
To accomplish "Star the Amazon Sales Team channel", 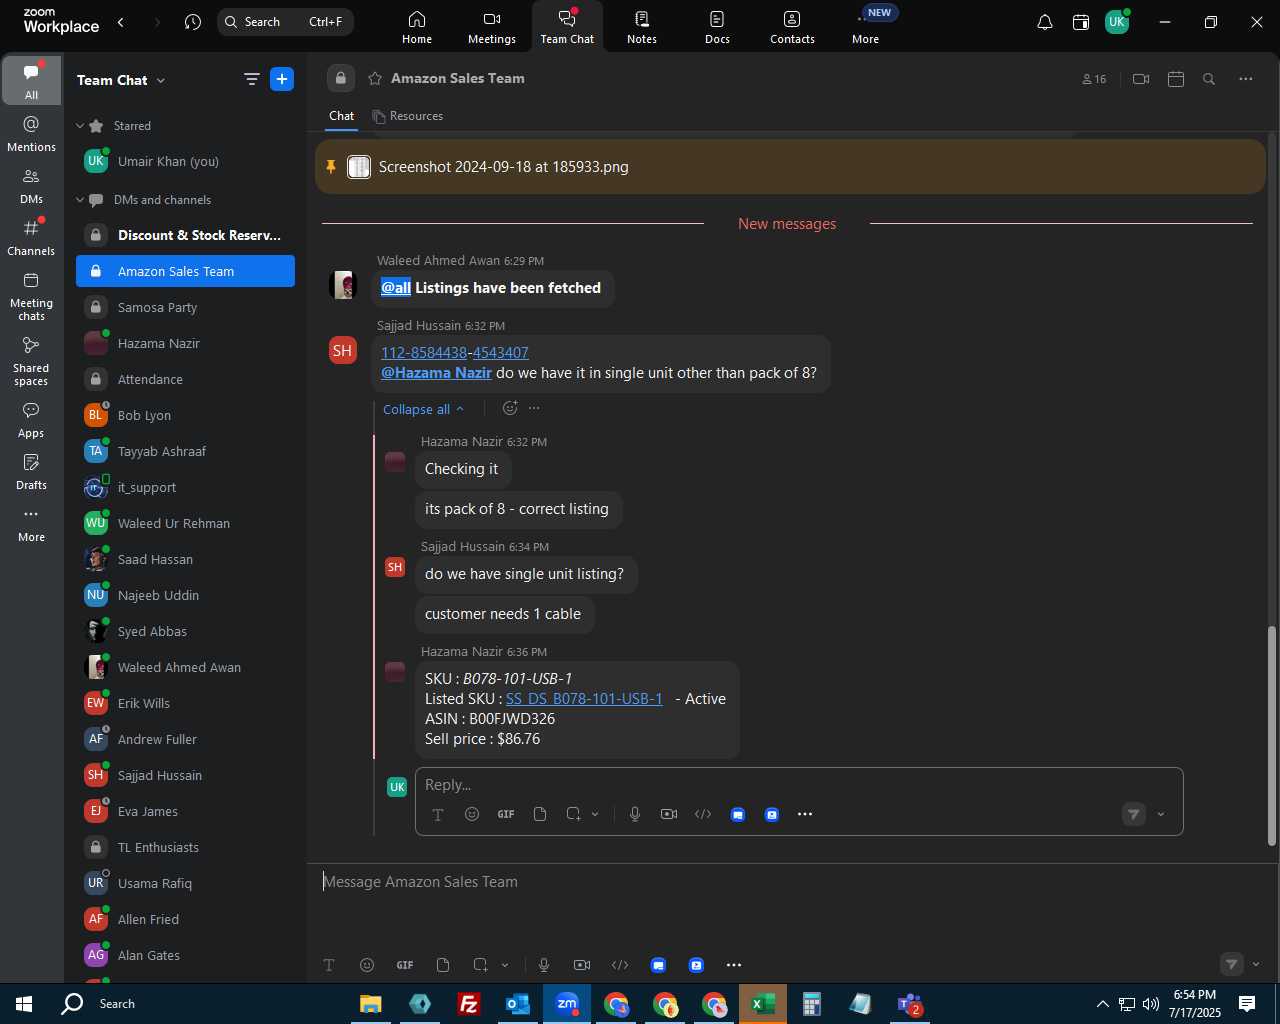I will point(375,78).
